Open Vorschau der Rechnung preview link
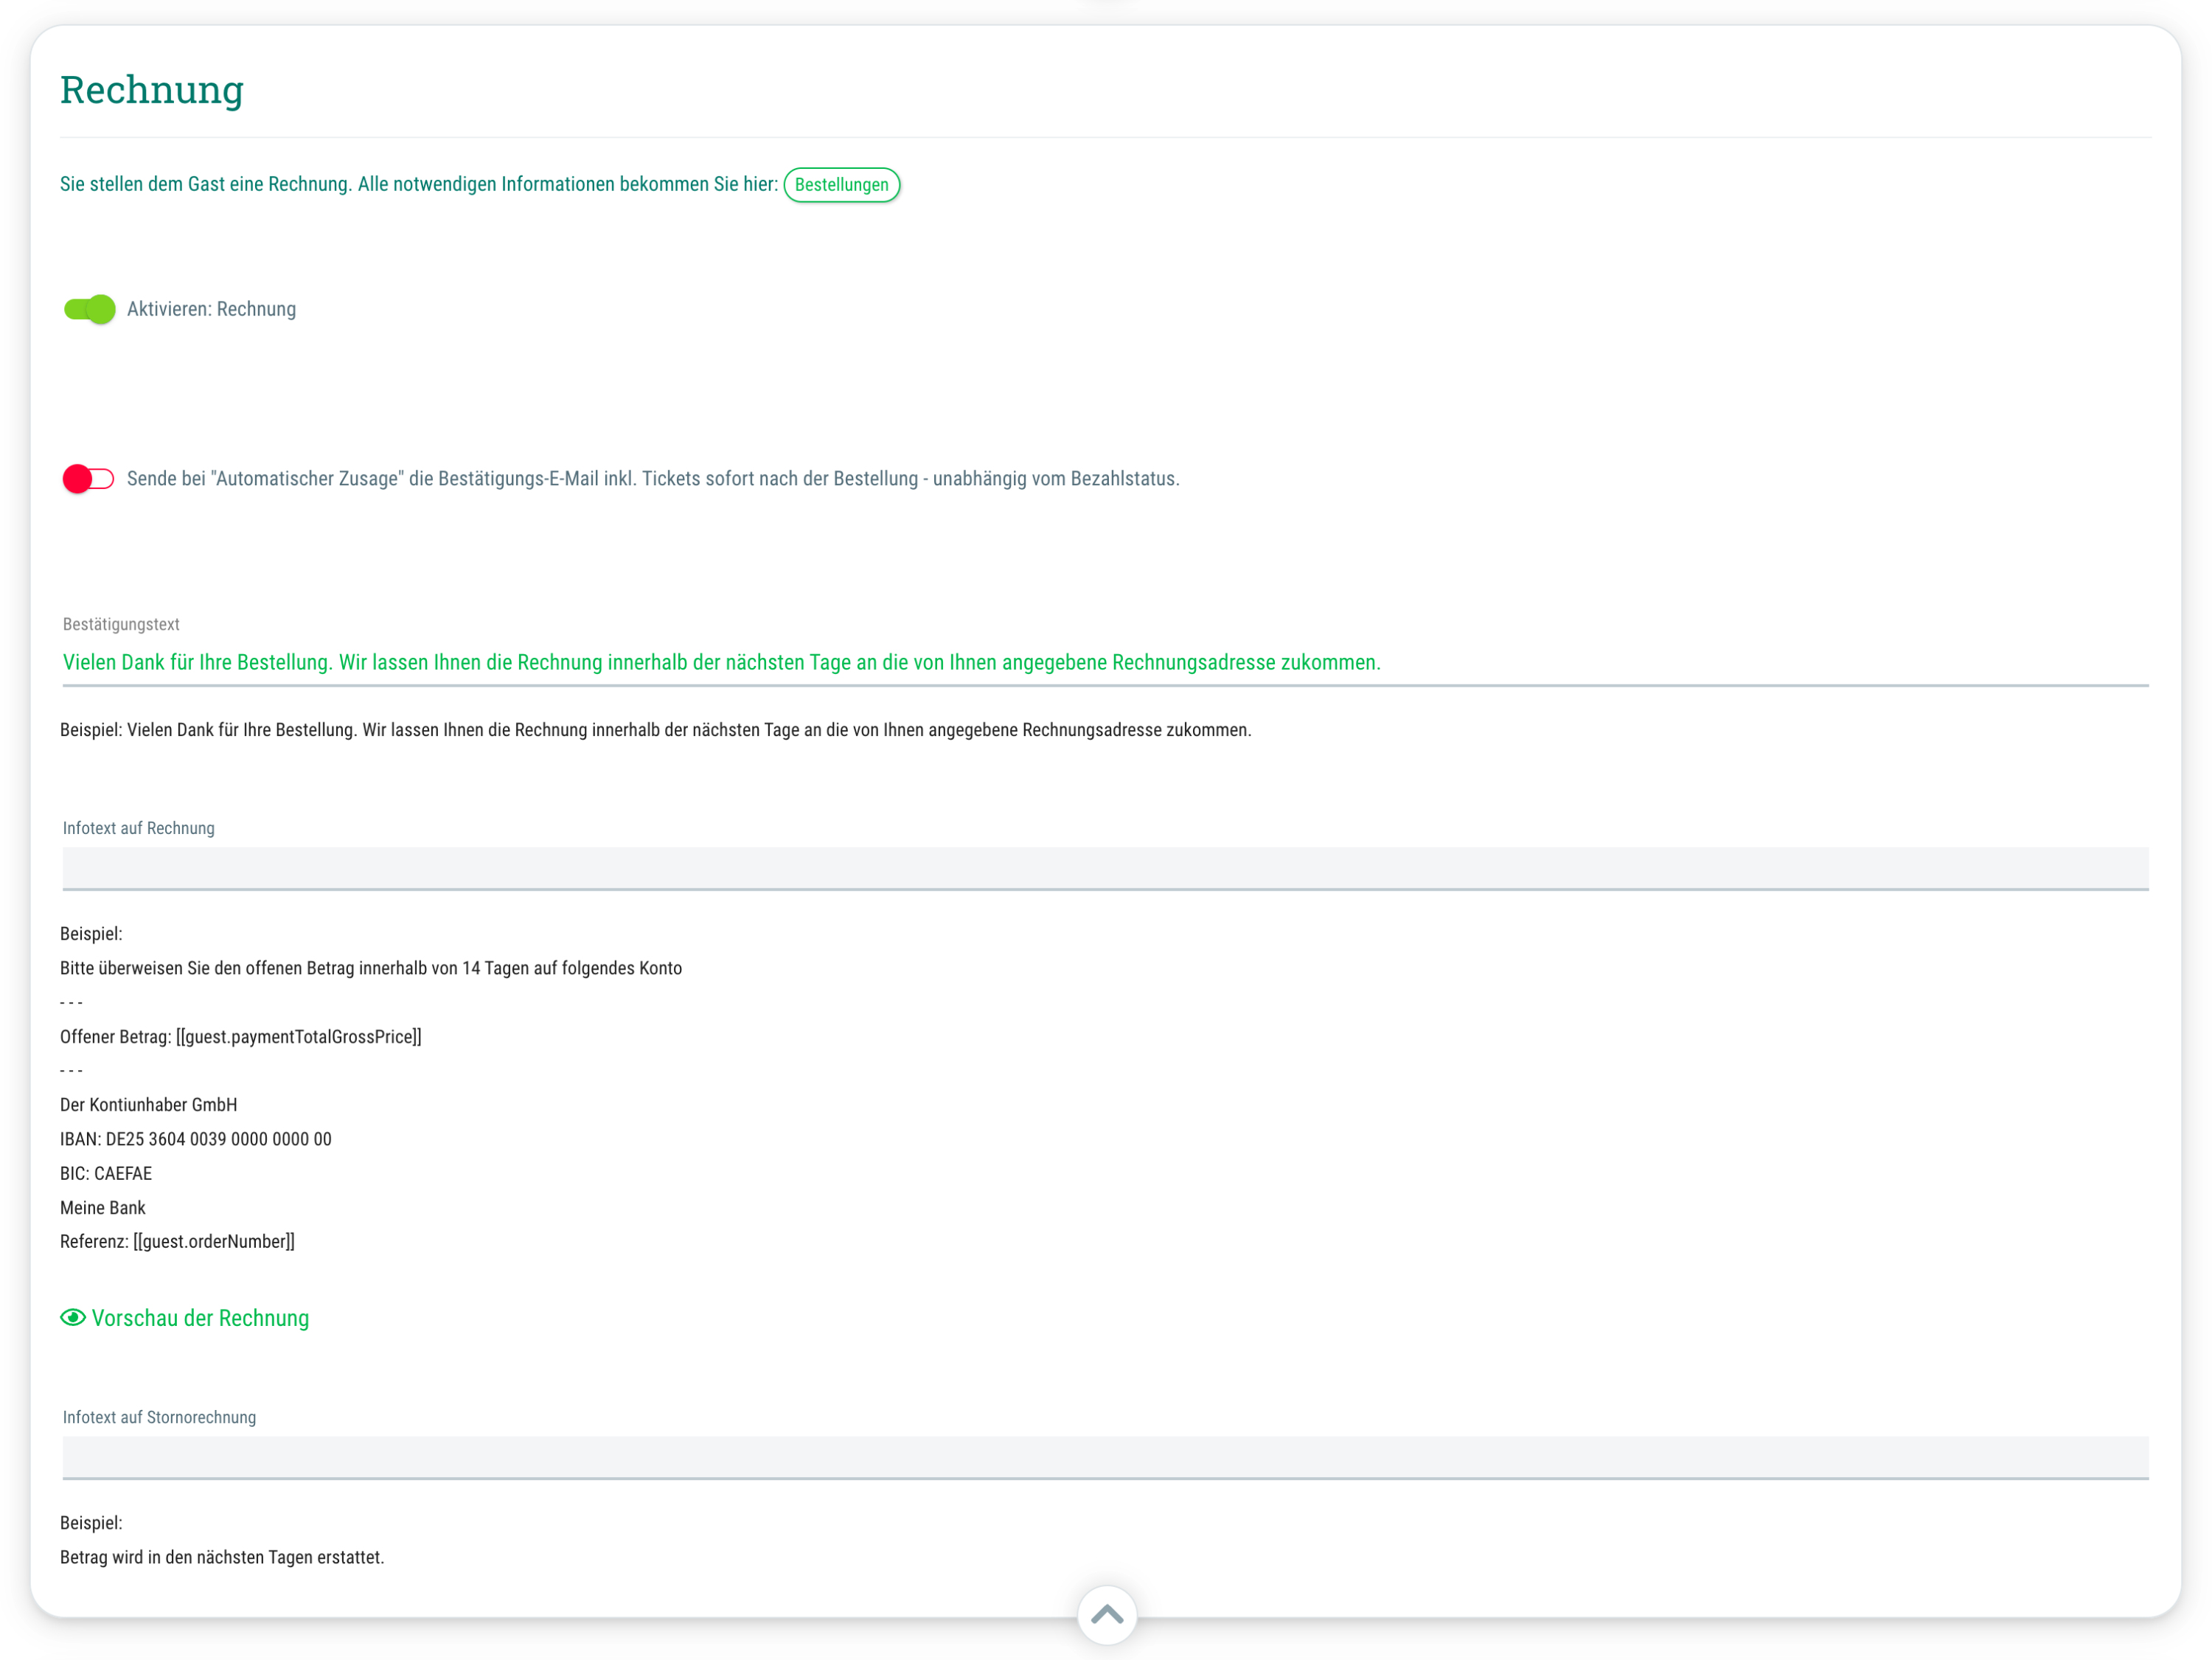The width and height of the screenshot is (2212, 1660). coord(200,1318)
